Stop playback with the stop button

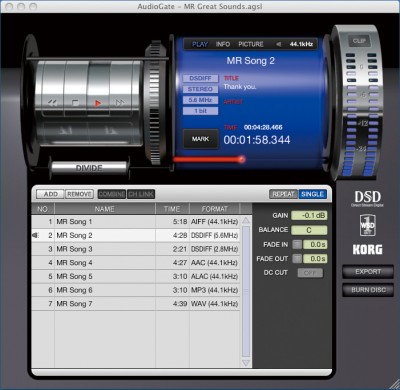(x=76, y=103)
